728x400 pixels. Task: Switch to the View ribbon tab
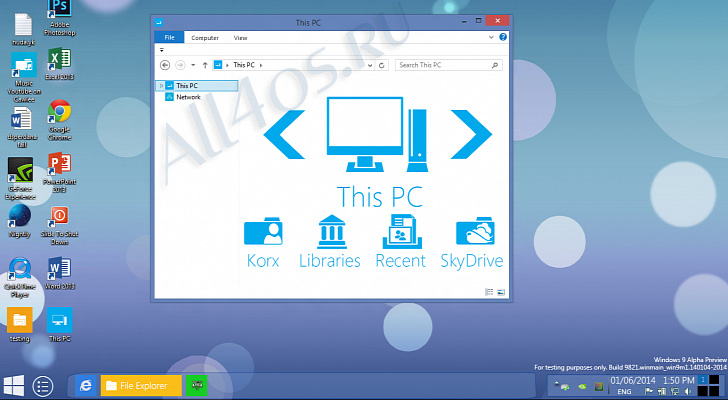[x=240, y=38]
